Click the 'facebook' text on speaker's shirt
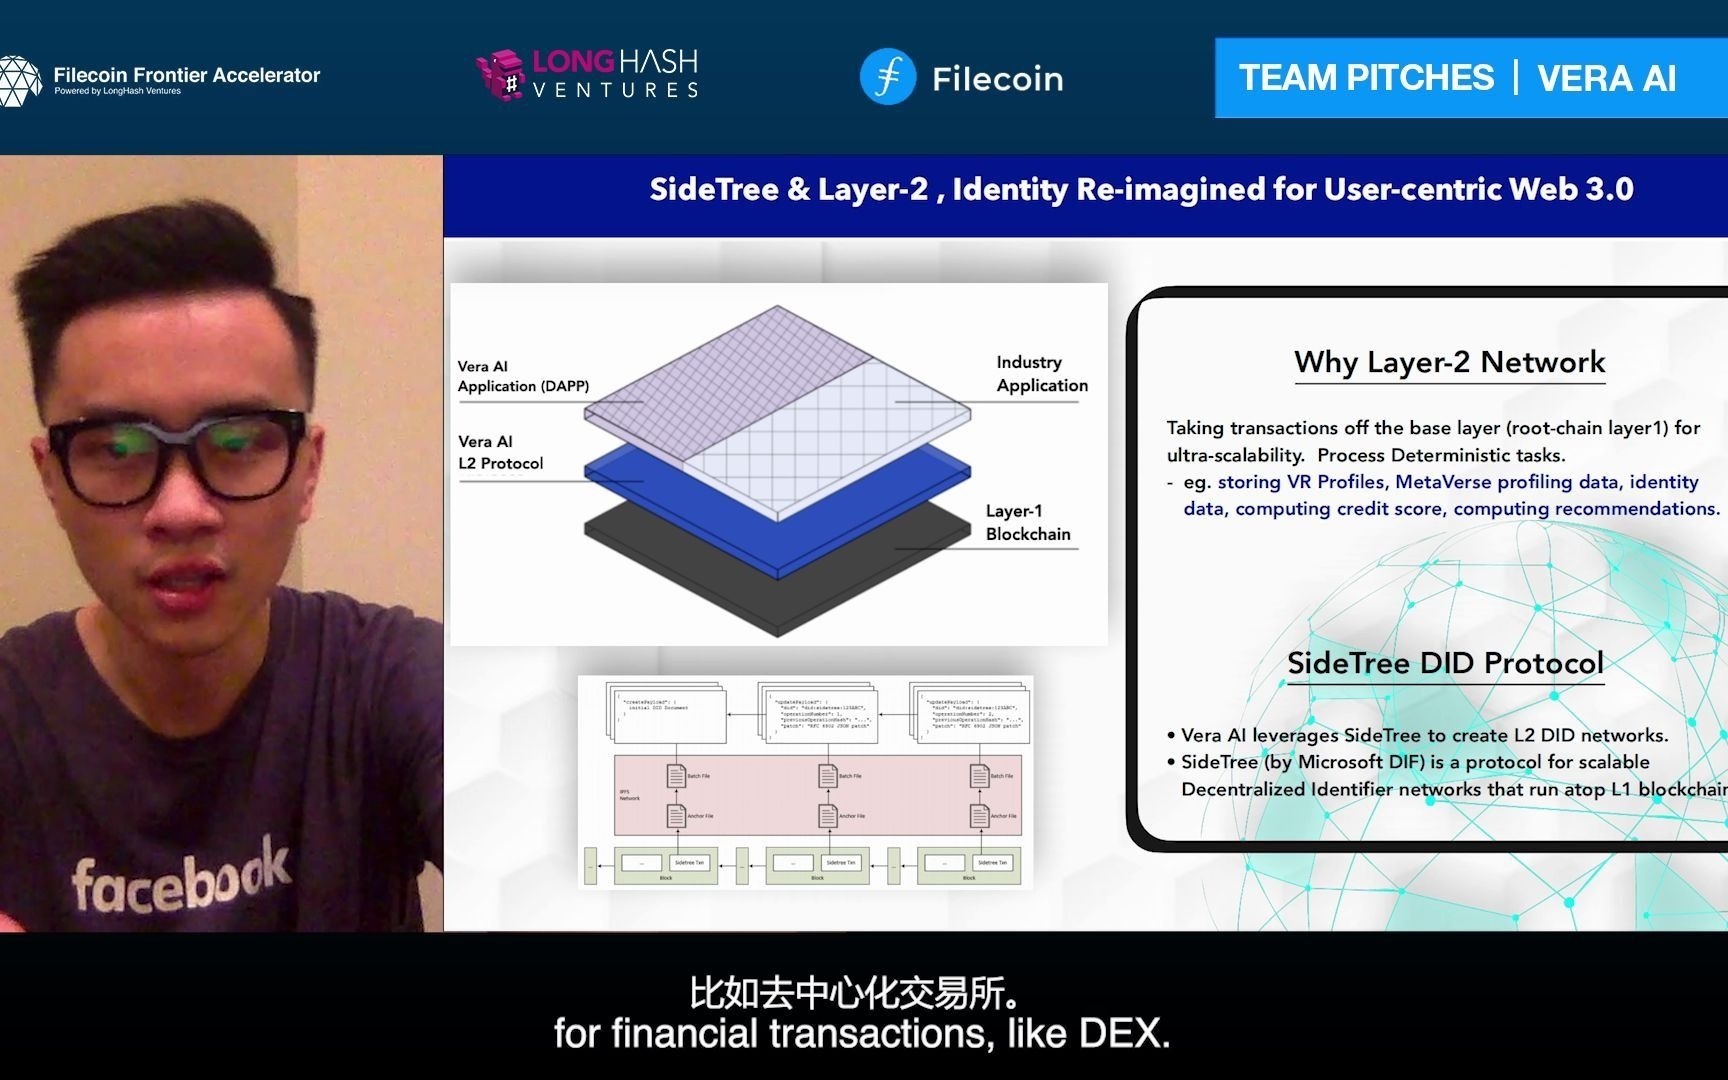This screenshot has height=1080, width=1728. pos(181,876)
